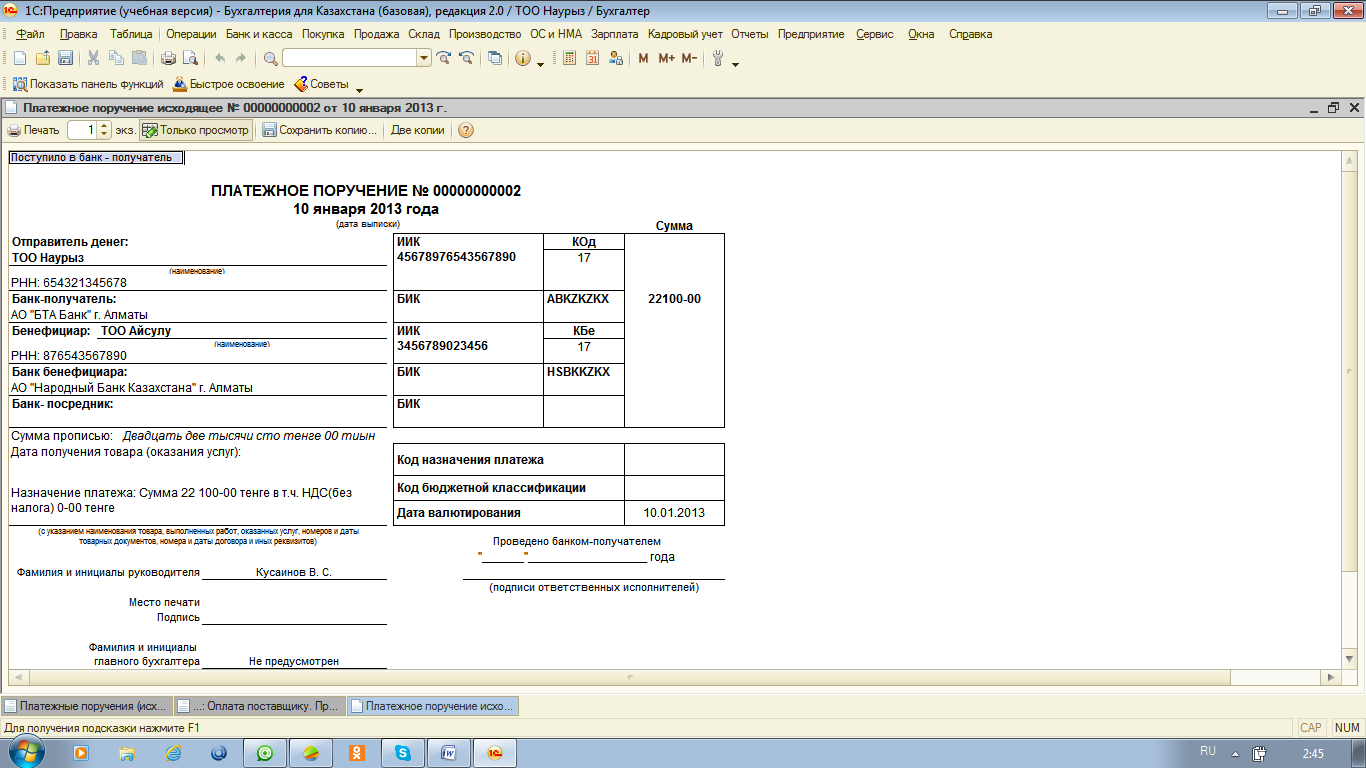Click the copies number input field
Screen dimensions: 1366x768
coord(83,130)
